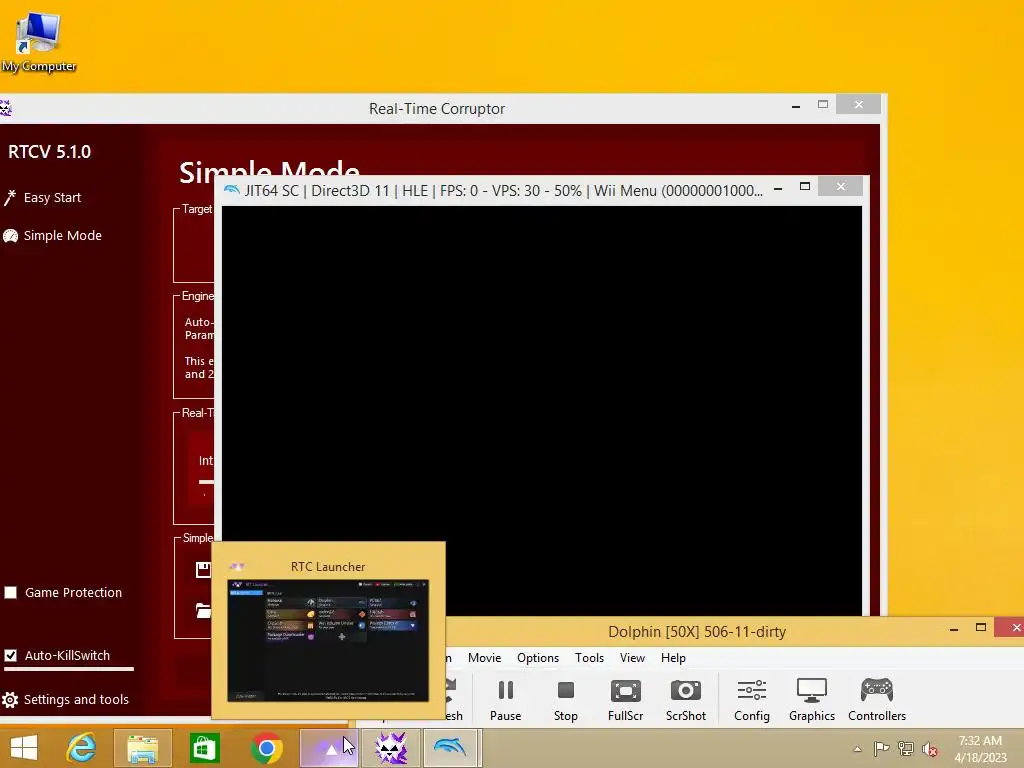Switch to Real-Time Corruptor taskbar button

pos(391,748)
